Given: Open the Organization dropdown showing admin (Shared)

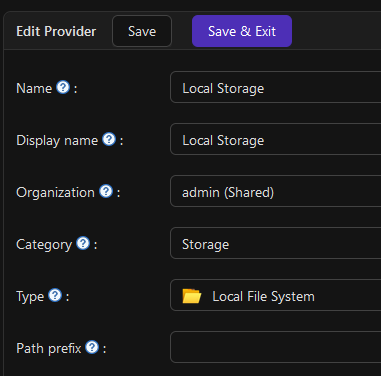Looking at the screenshot, I should click(x=276, y=191).
